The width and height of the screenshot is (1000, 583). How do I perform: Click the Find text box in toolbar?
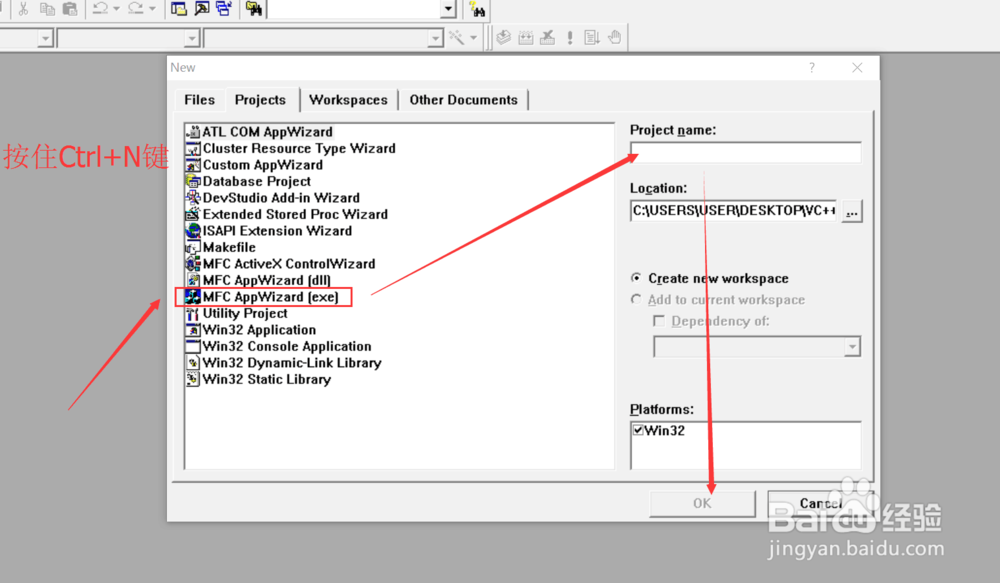355,9
